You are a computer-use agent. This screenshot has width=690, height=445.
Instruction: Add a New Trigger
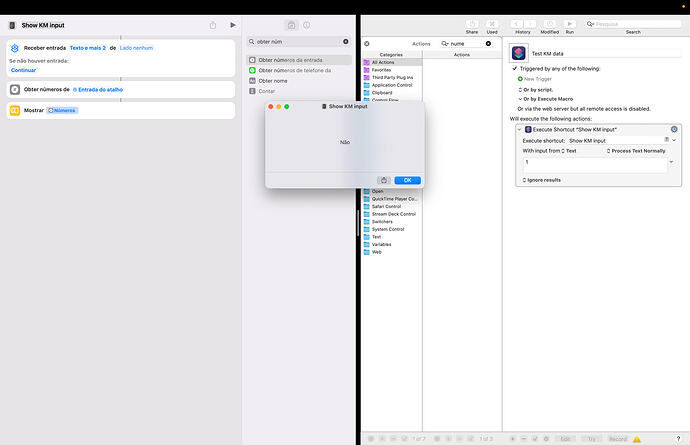click(x=535, y=79)
